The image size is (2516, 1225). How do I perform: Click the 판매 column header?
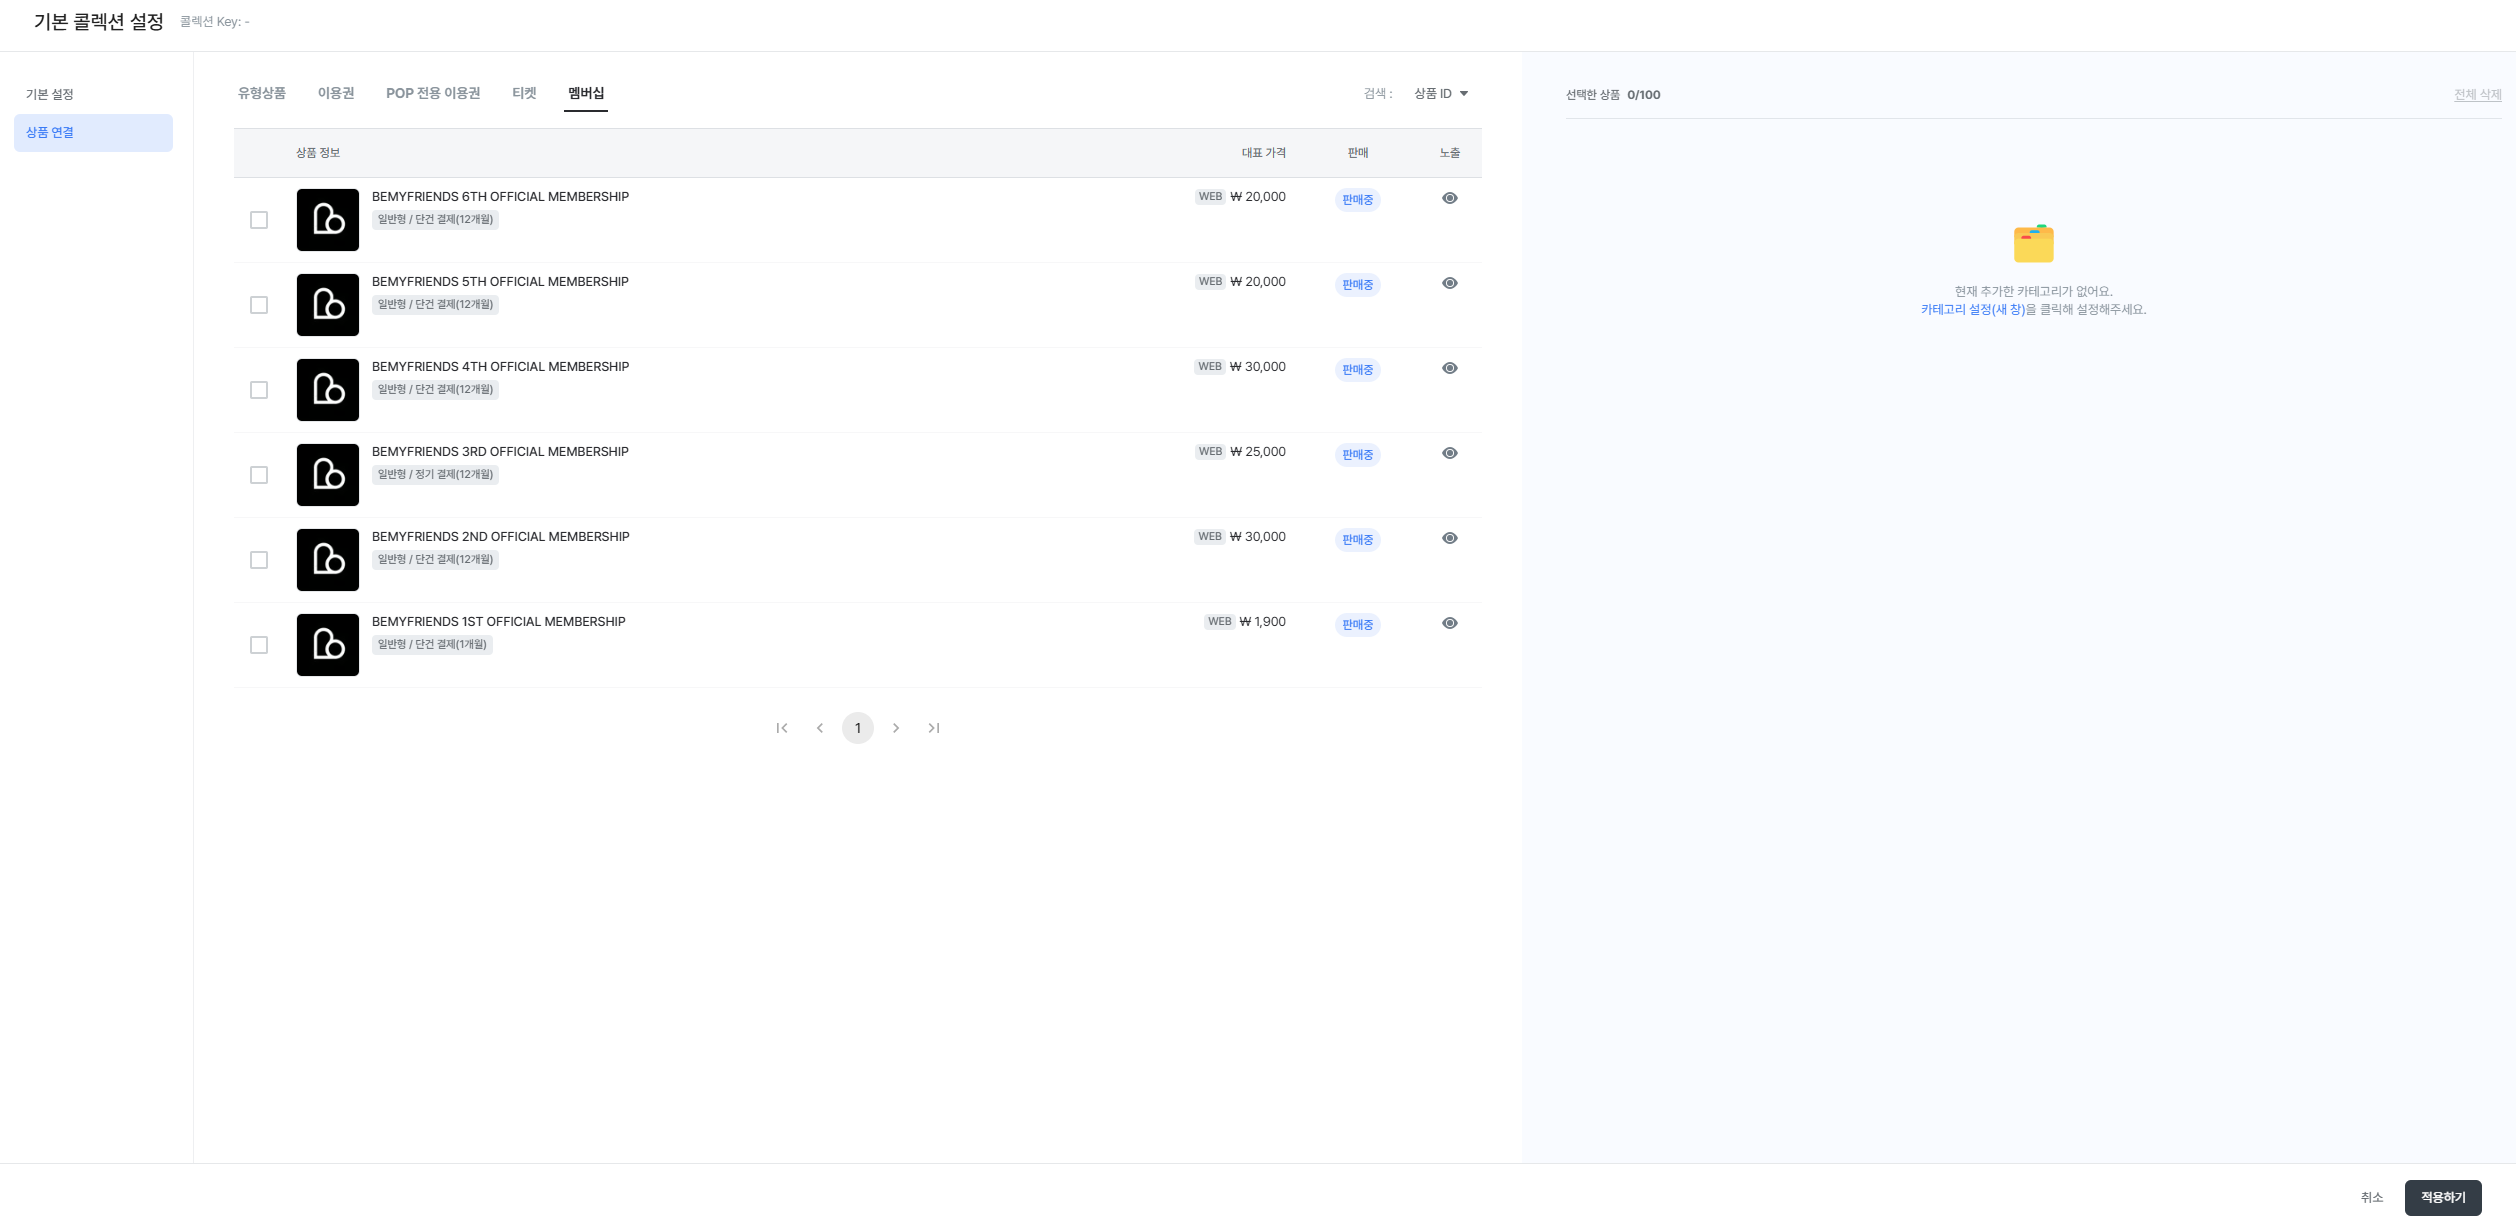[1358, 153]
